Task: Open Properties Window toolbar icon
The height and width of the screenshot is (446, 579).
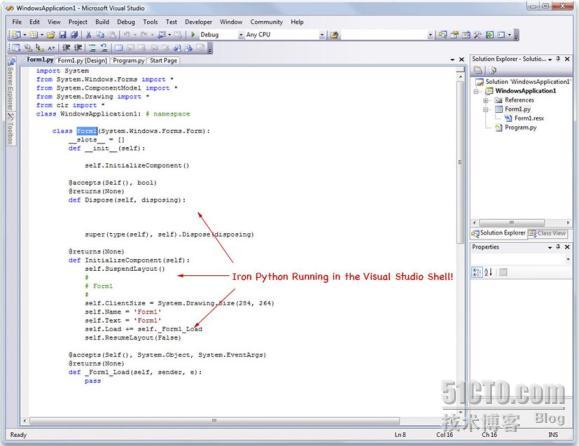Action: 455,35
